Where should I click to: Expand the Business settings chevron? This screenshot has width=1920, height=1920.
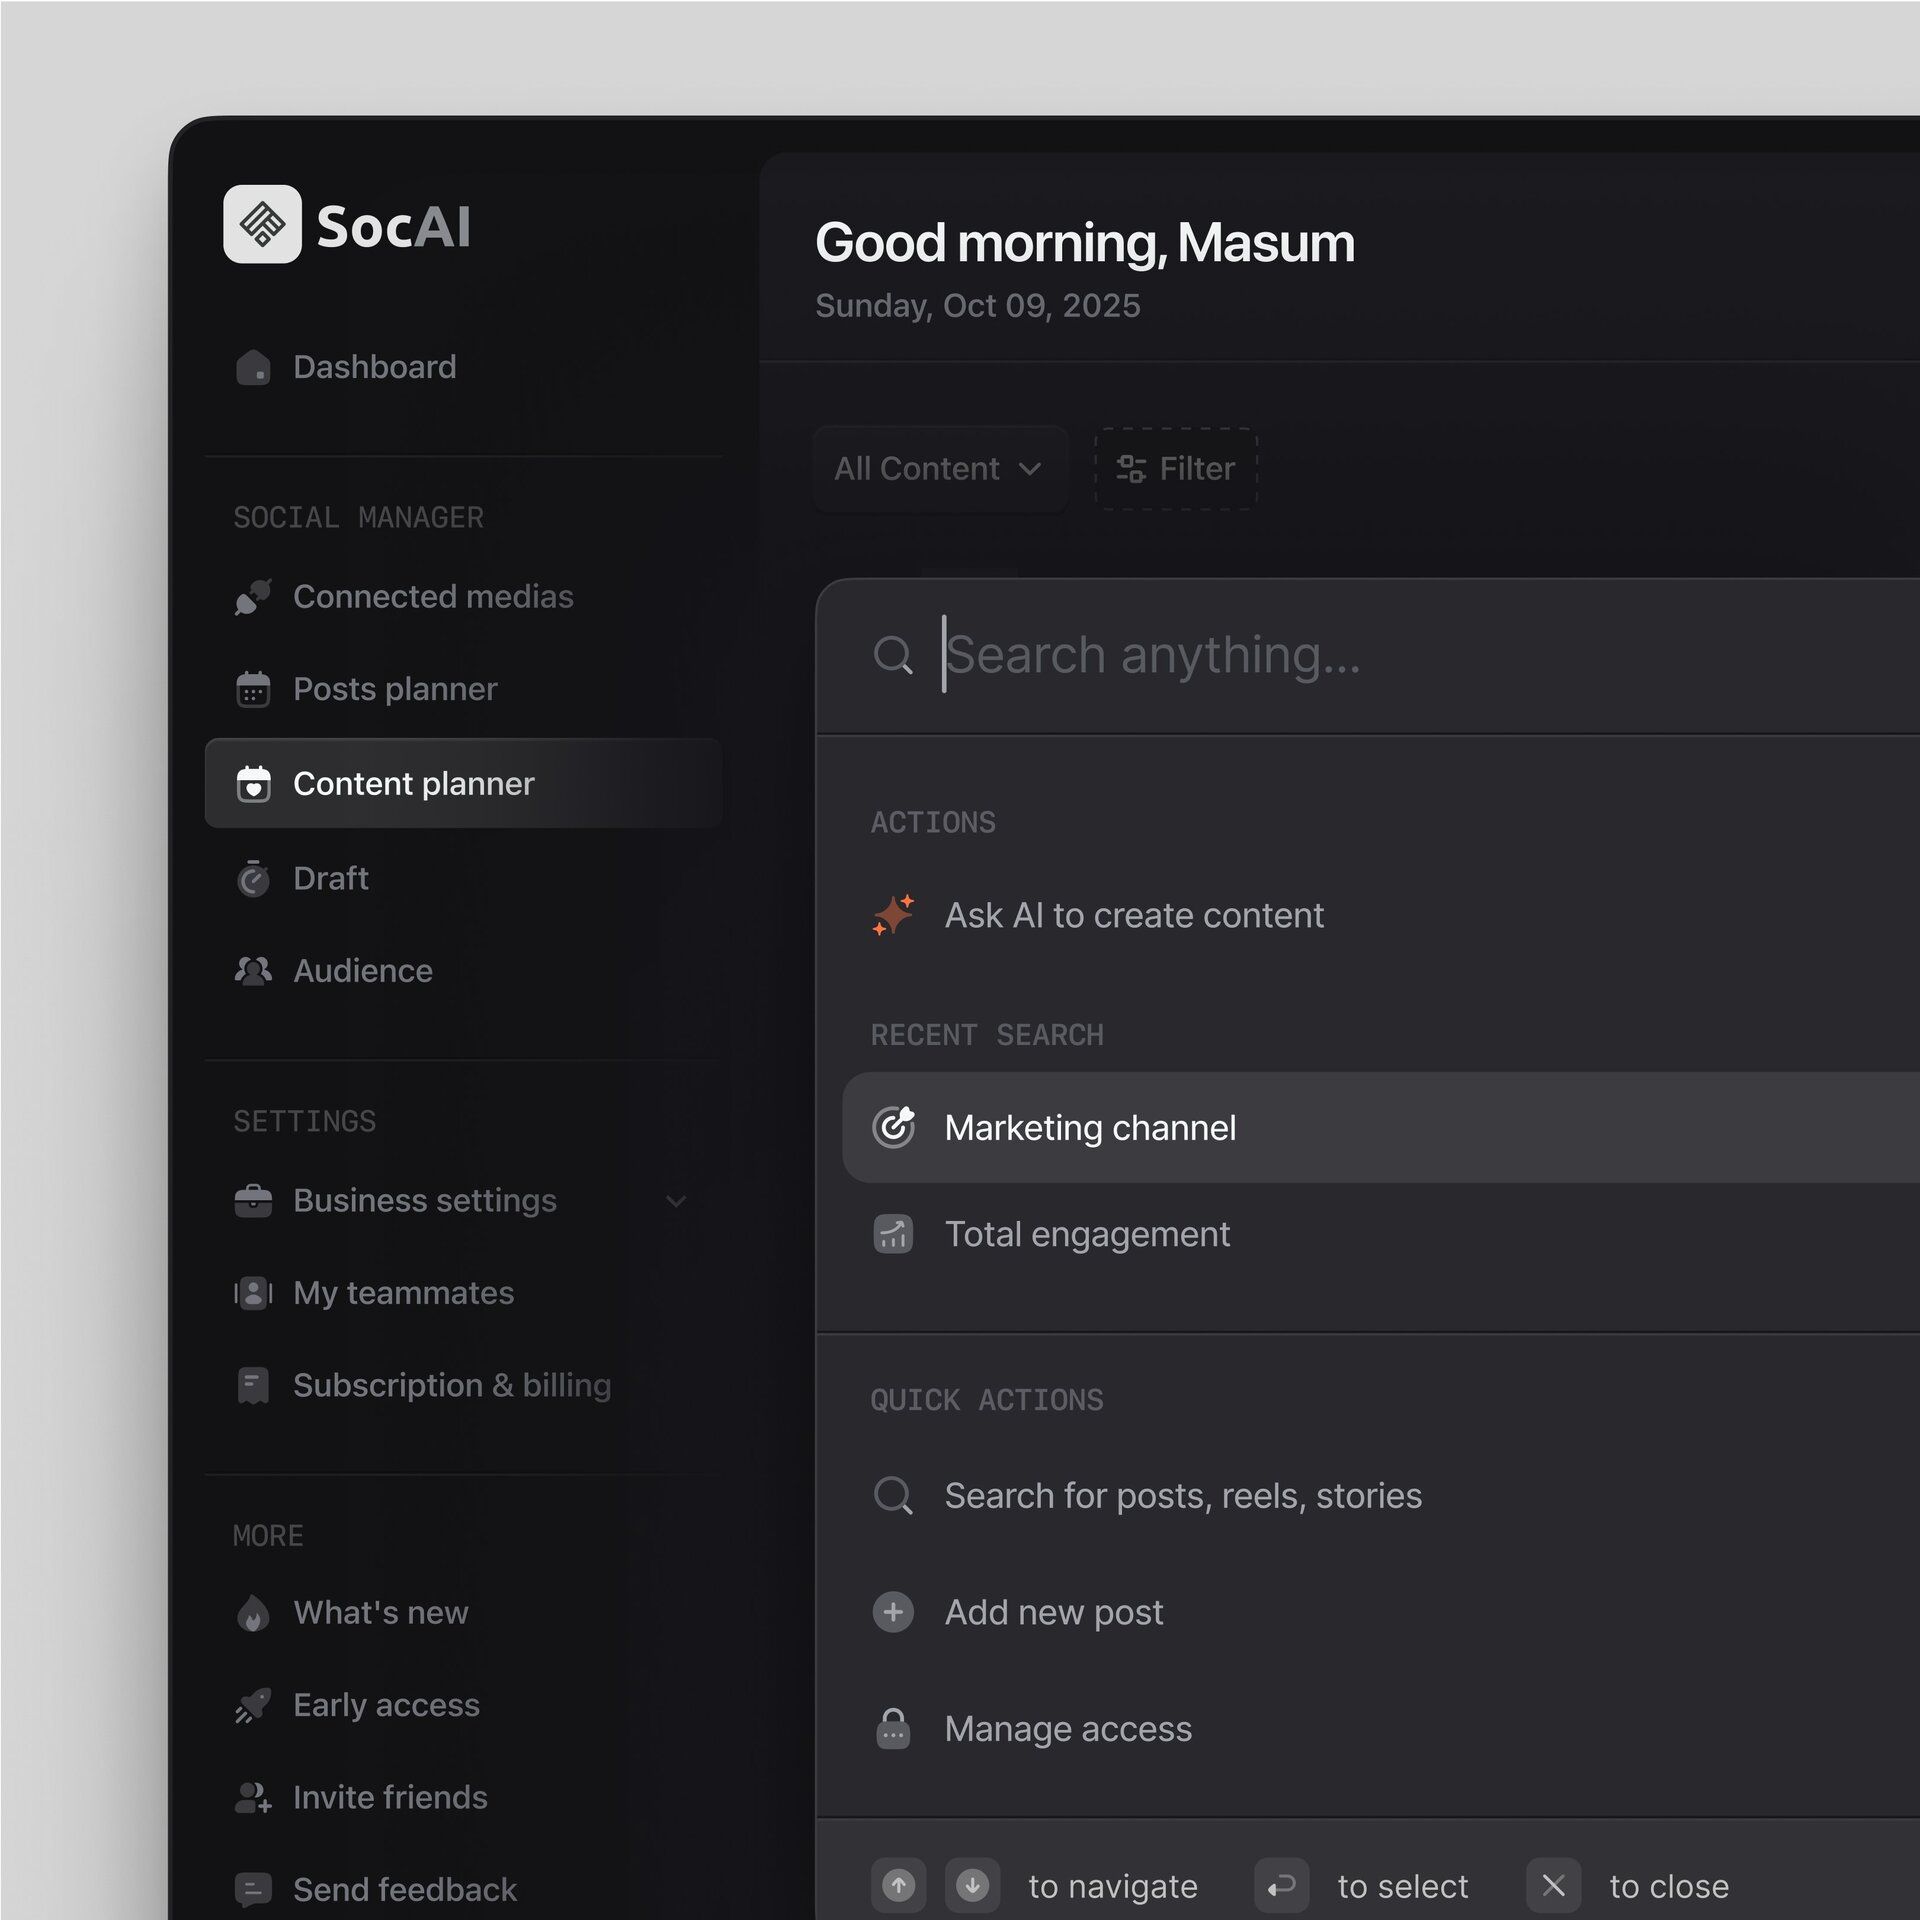point(676,1201)
